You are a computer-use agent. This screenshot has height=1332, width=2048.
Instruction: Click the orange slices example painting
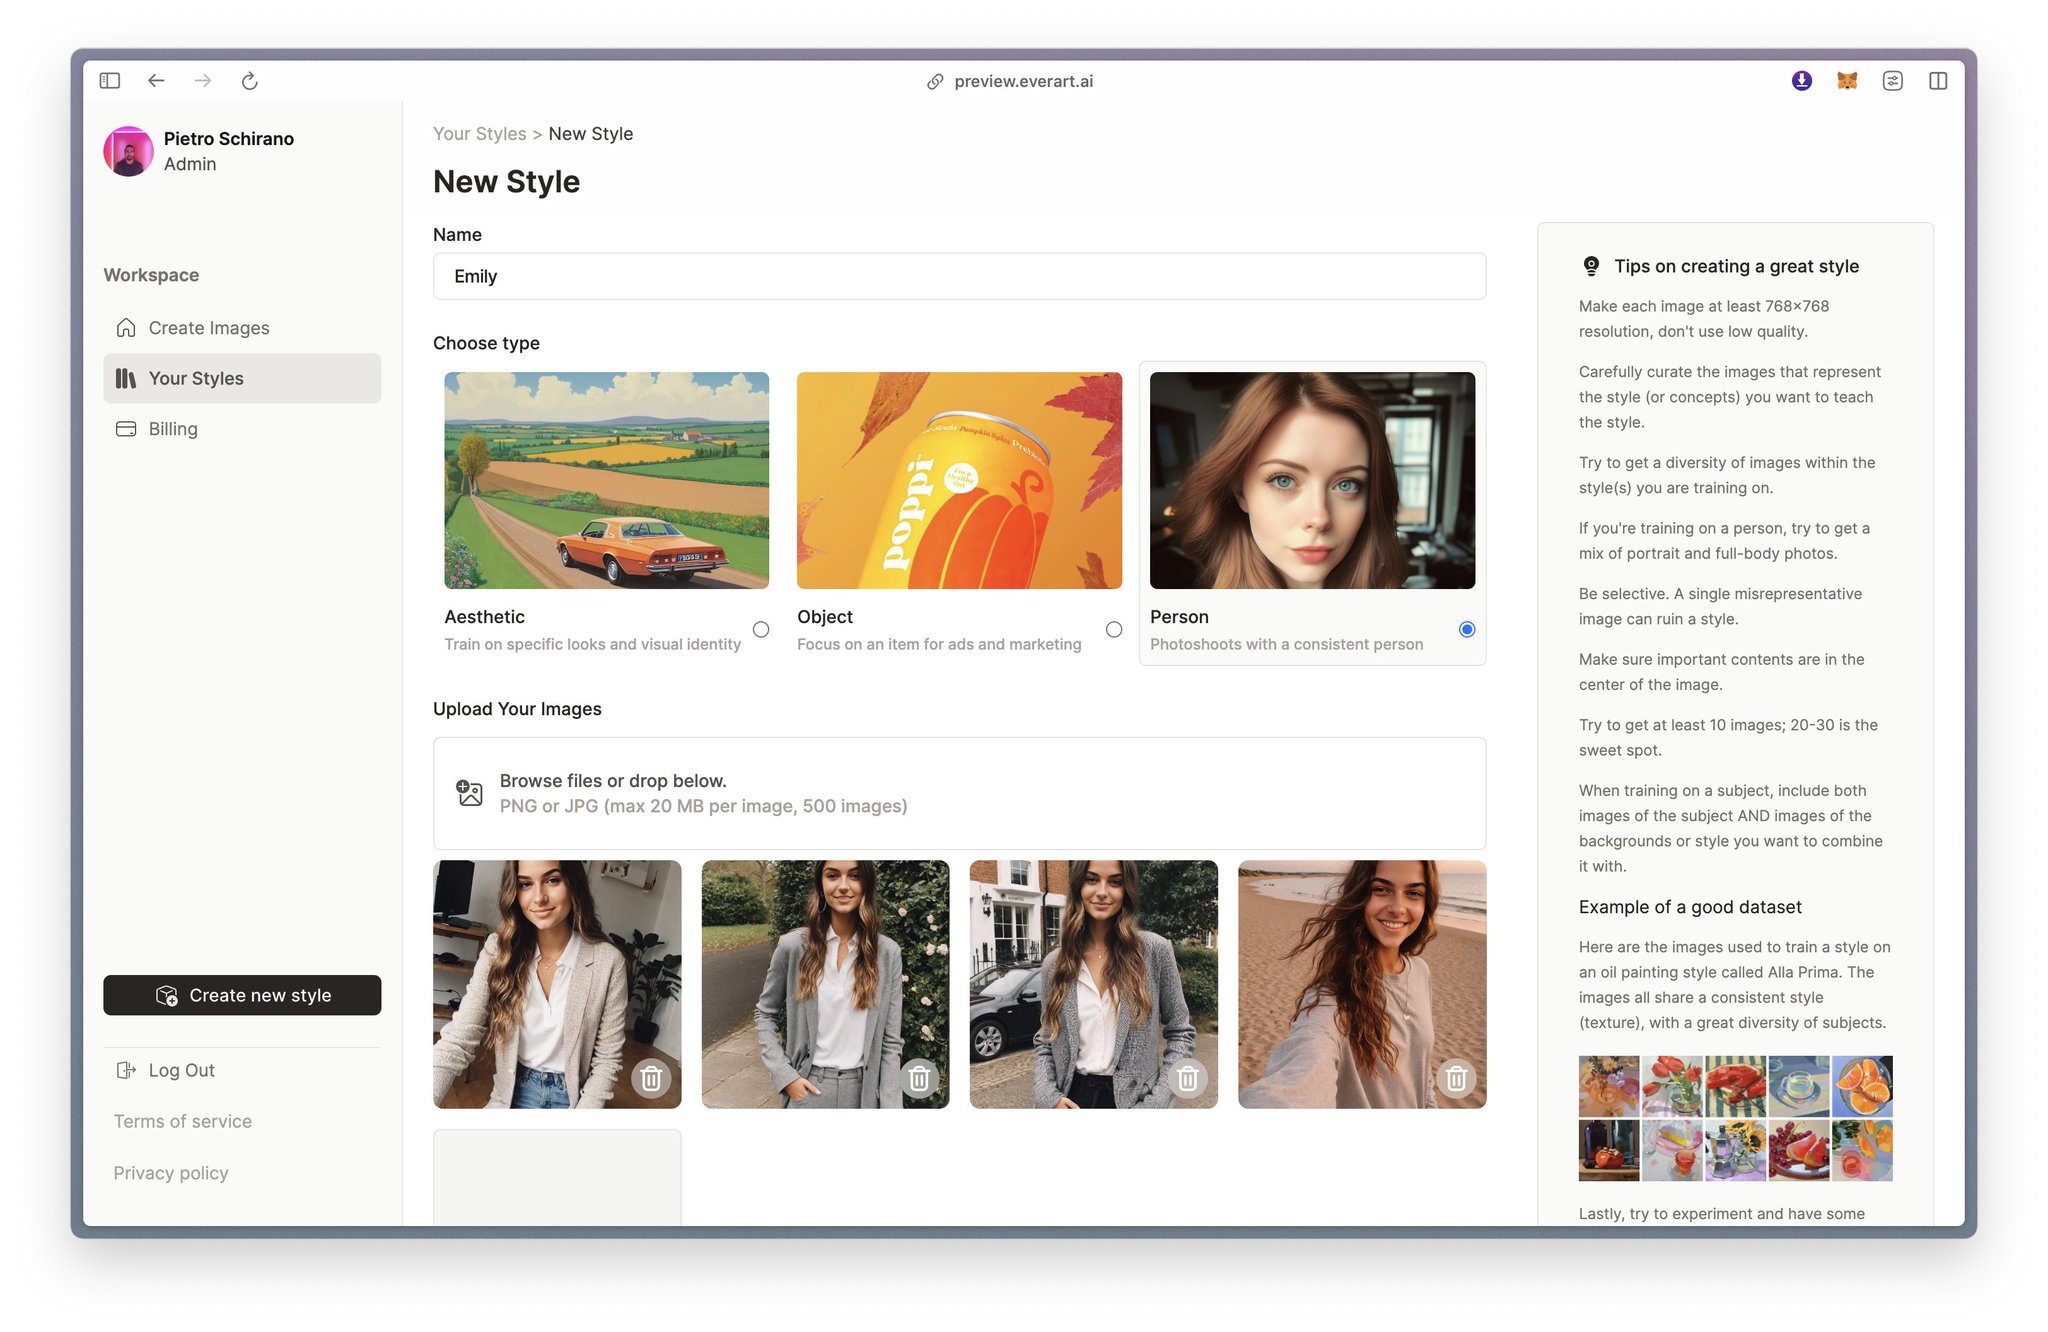1862,1086
